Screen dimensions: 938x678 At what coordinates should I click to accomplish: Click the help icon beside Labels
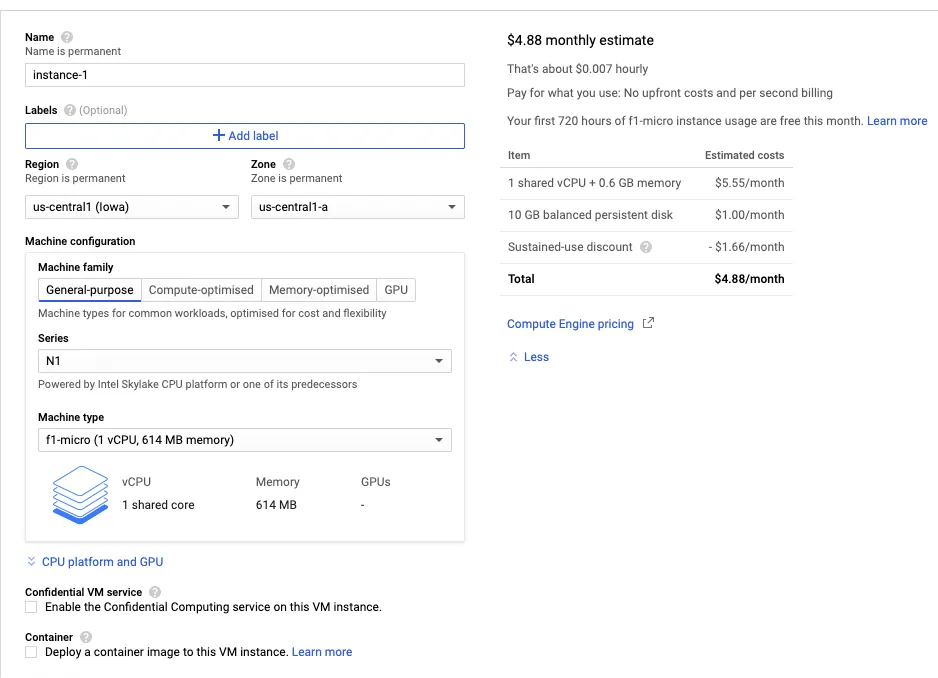(70, 110)
